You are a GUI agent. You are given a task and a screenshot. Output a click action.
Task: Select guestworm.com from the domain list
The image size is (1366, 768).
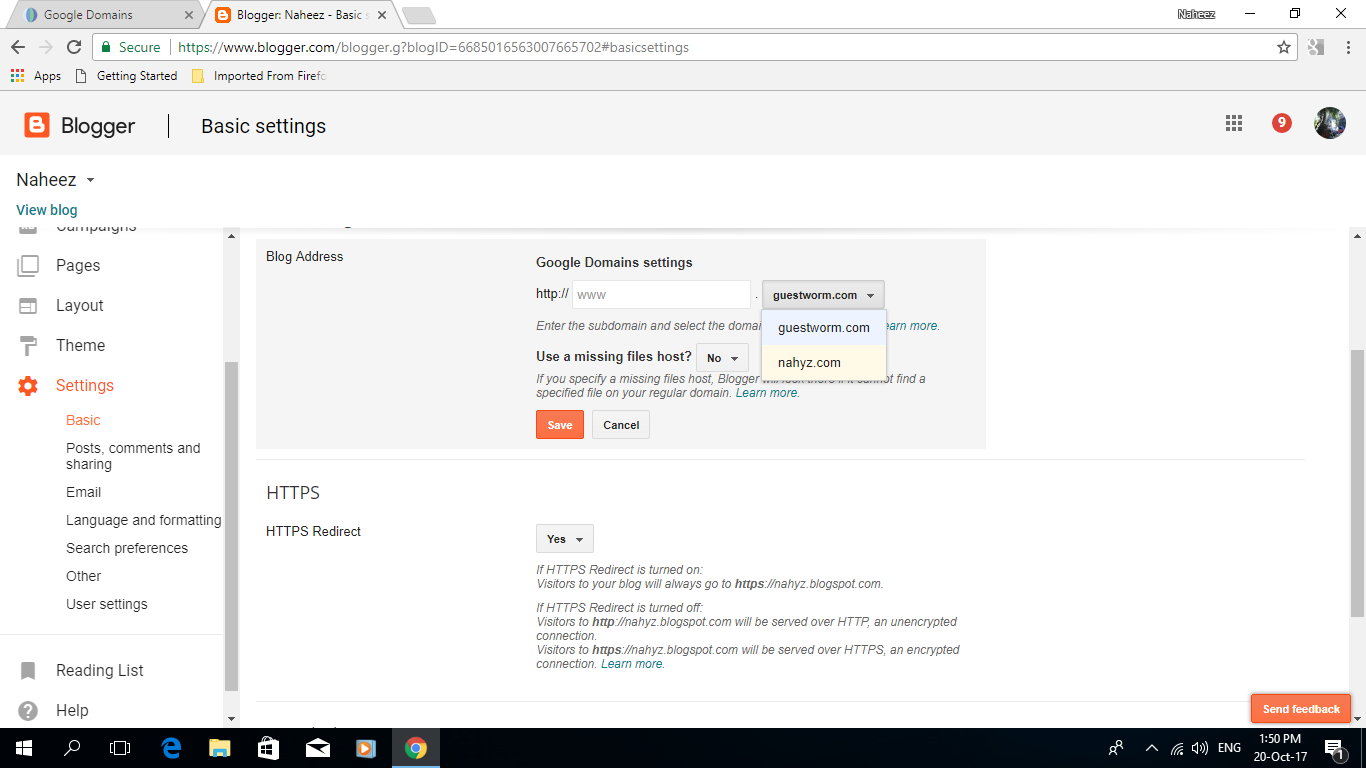(x=824, y=328)
